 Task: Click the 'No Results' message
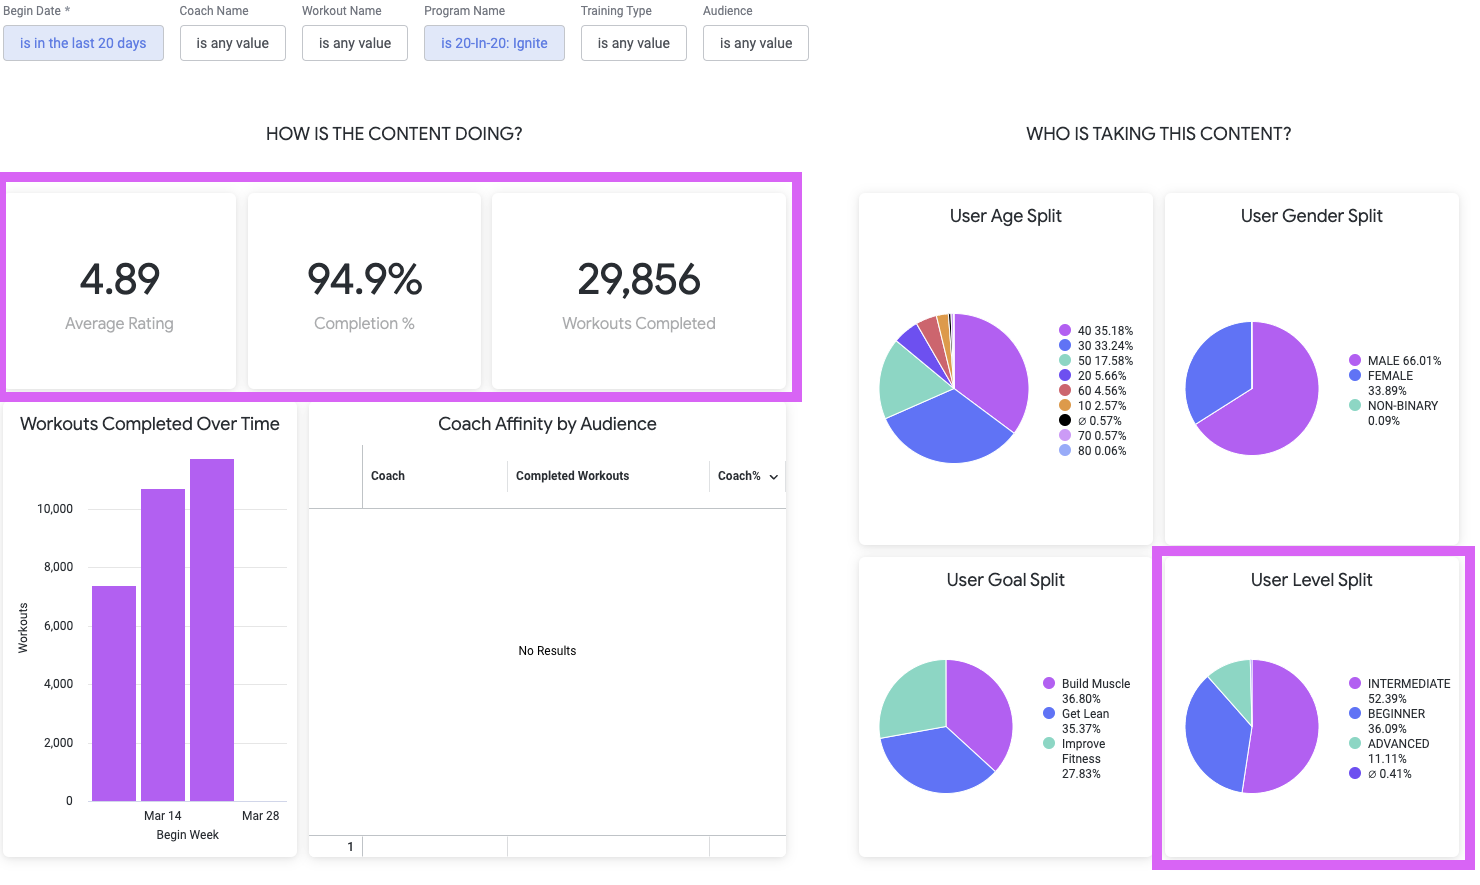click(547, 651)
